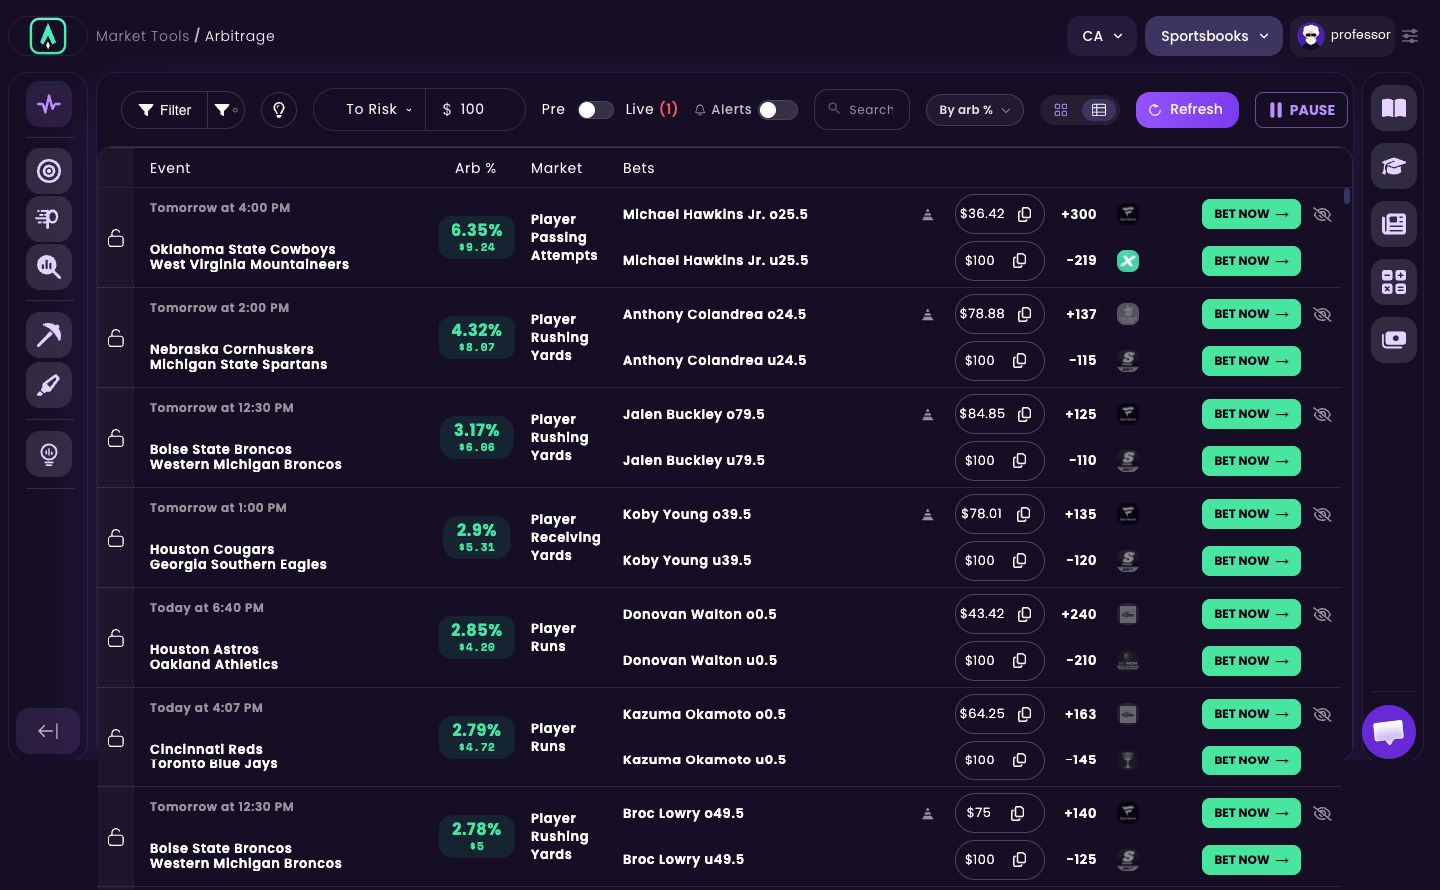
Task: Select the paintbrush sidebar tool
Action: [49, 385]
